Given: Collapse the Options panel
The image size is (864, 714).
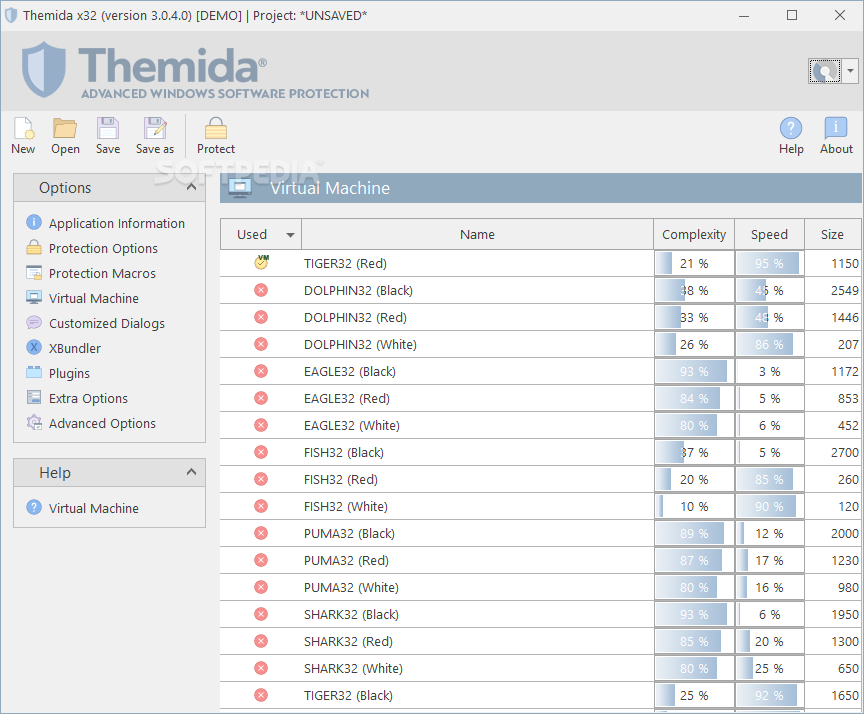Looking at the screenshot, I should click(x=191, y=187).
